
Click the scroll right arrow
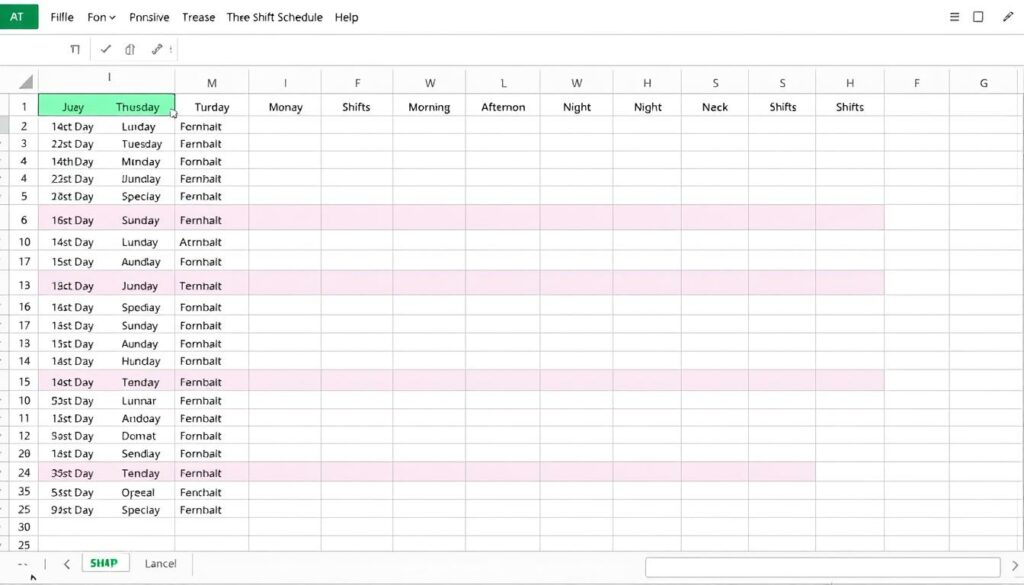[x=1015, y=566]
